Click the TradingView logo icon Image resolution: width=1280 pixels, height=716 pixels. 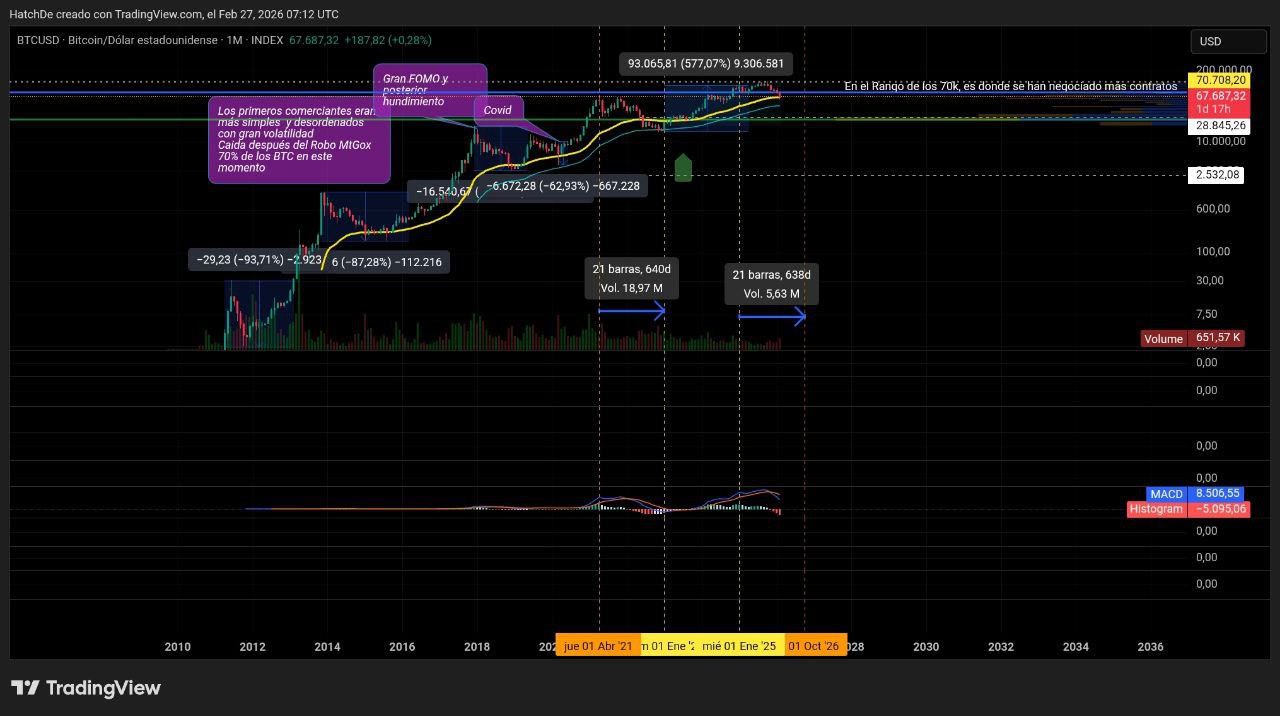(25, 688)
